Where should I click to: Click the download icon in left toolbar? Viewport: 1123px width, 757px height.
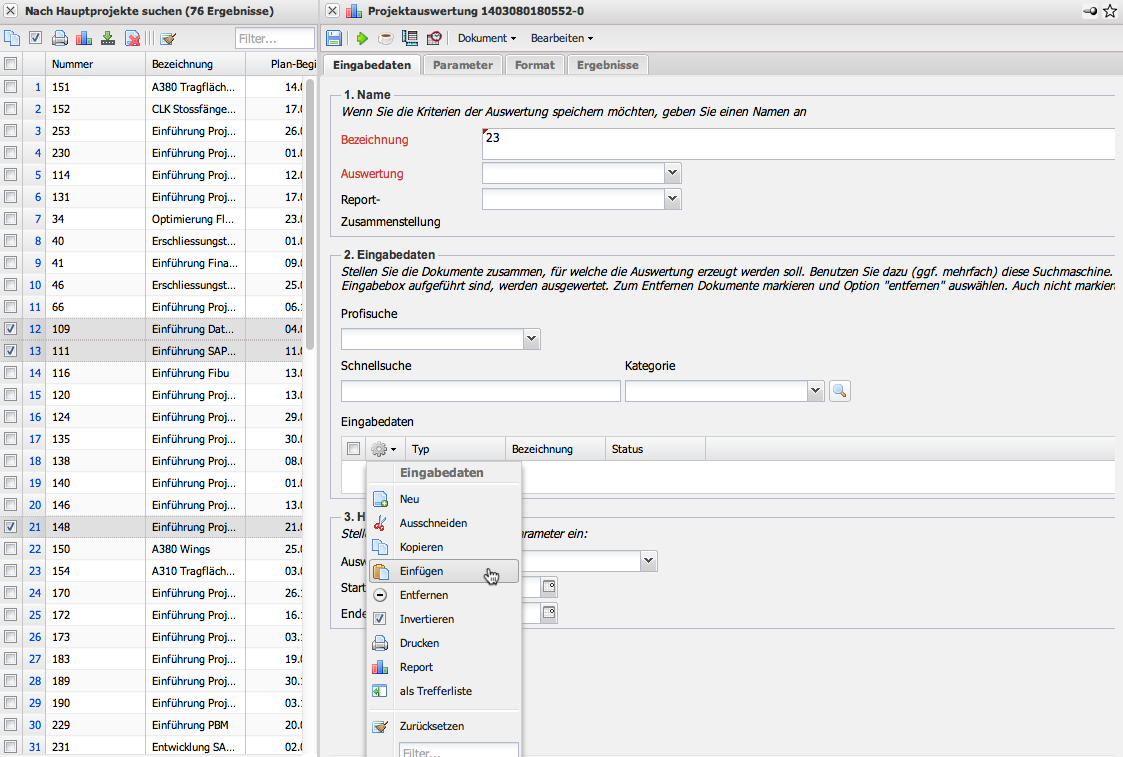[x=108, y=38]
